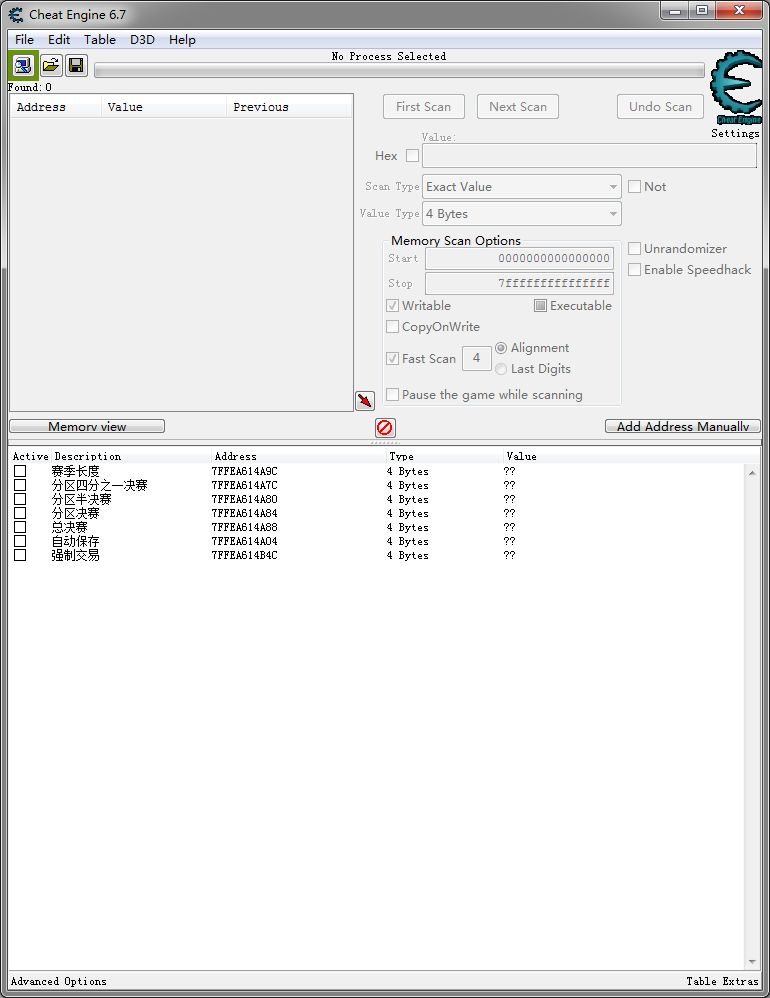The image size is (770, 998).
Task: Open Table Extras in status bar
Action: click(722, 981)
